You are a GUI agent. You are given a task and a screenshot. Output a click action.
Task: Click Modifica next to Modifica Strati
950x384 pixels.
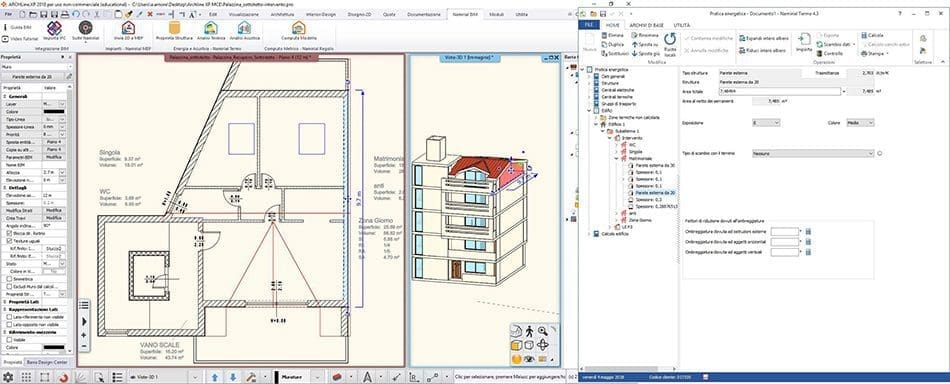click(x=53, y=210)
